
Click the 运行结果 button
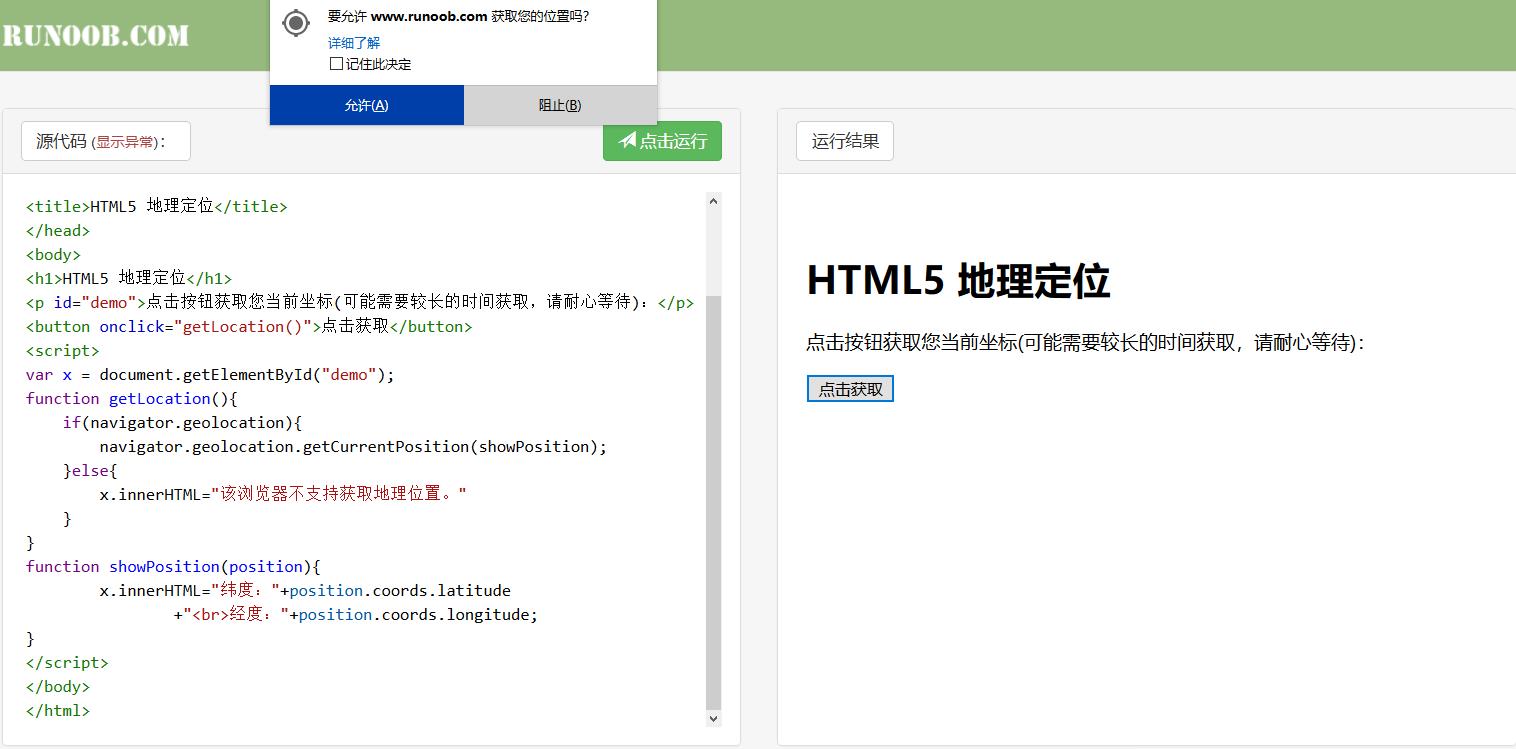click(x=845, y=141)
